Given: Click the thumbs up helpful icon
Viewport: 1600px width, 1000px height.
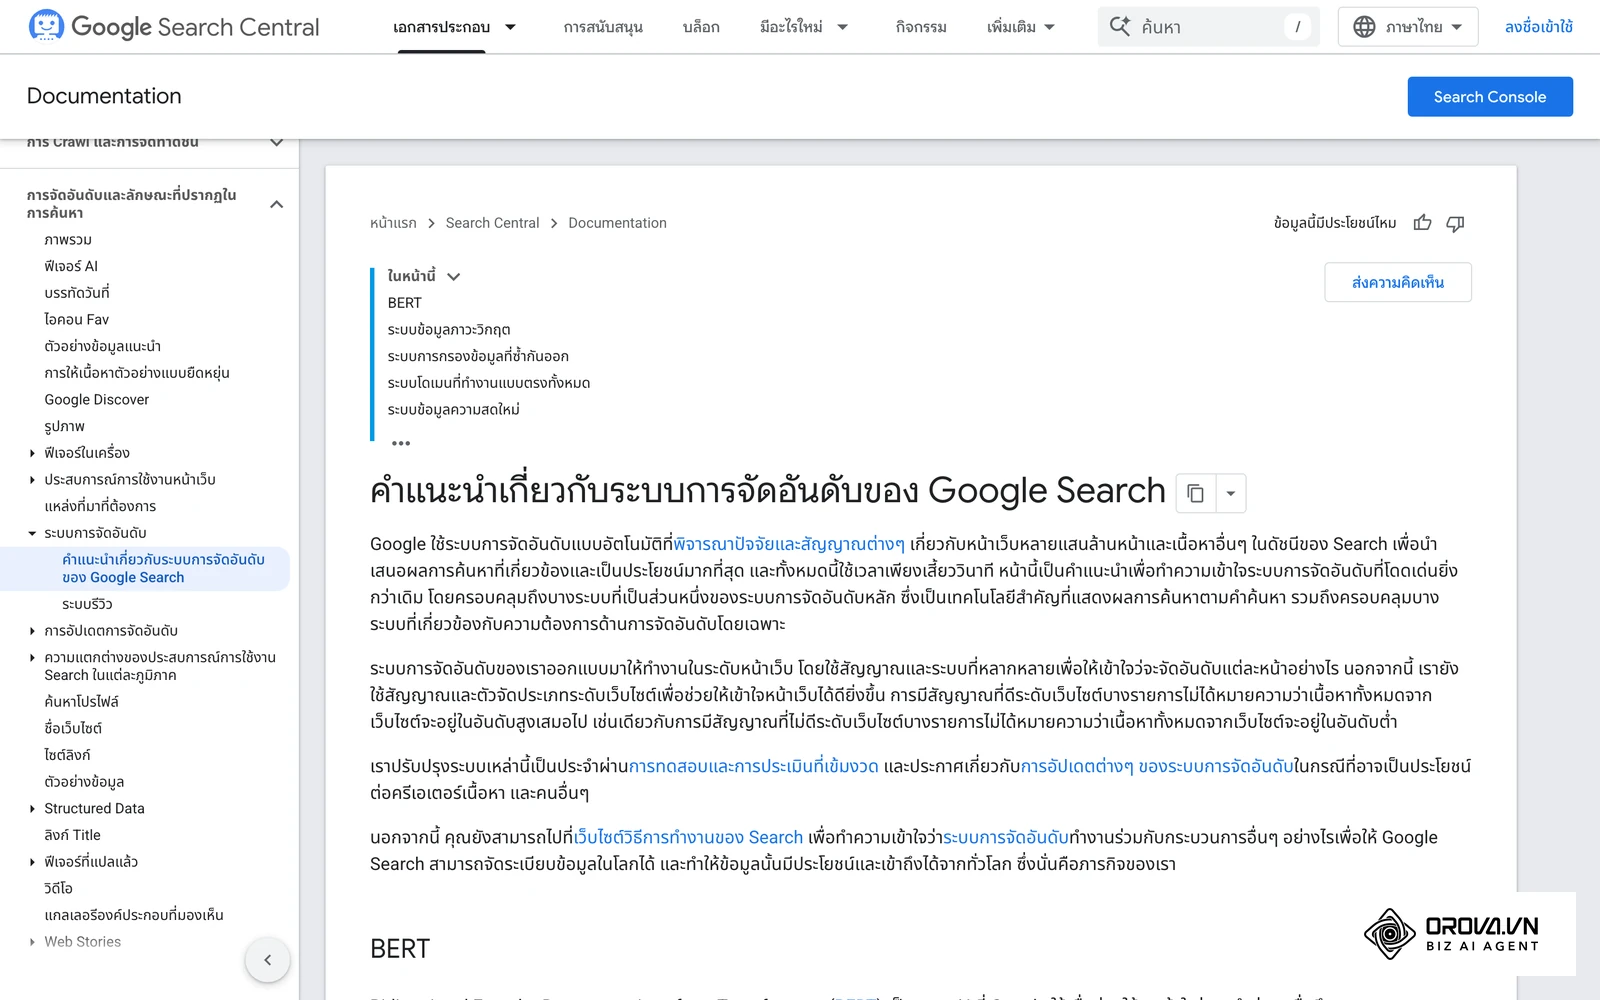Looking at the screenshot, I should (x=1422, y=223).
